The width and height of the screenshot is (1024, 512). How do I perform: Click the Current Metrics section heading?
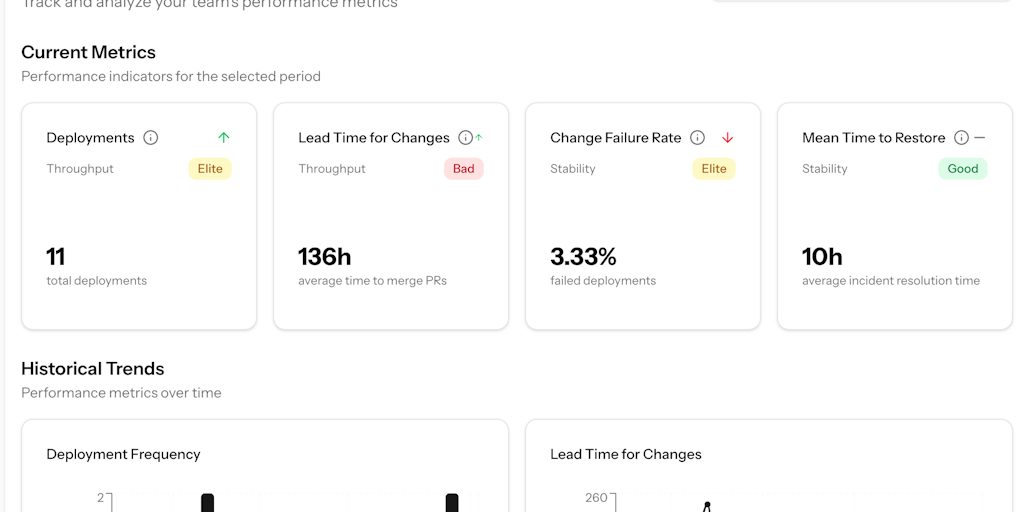(x=88, y=52)
